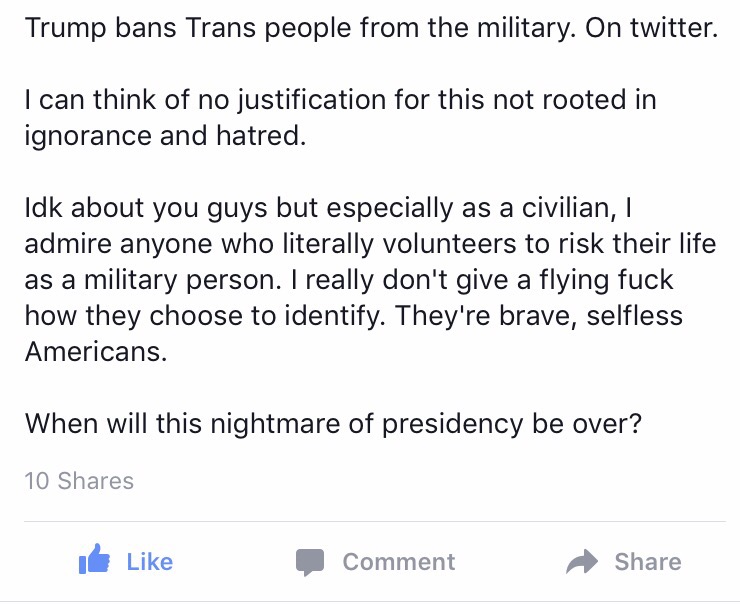Click the line starting "as a military person"

[x=349, y=279]
